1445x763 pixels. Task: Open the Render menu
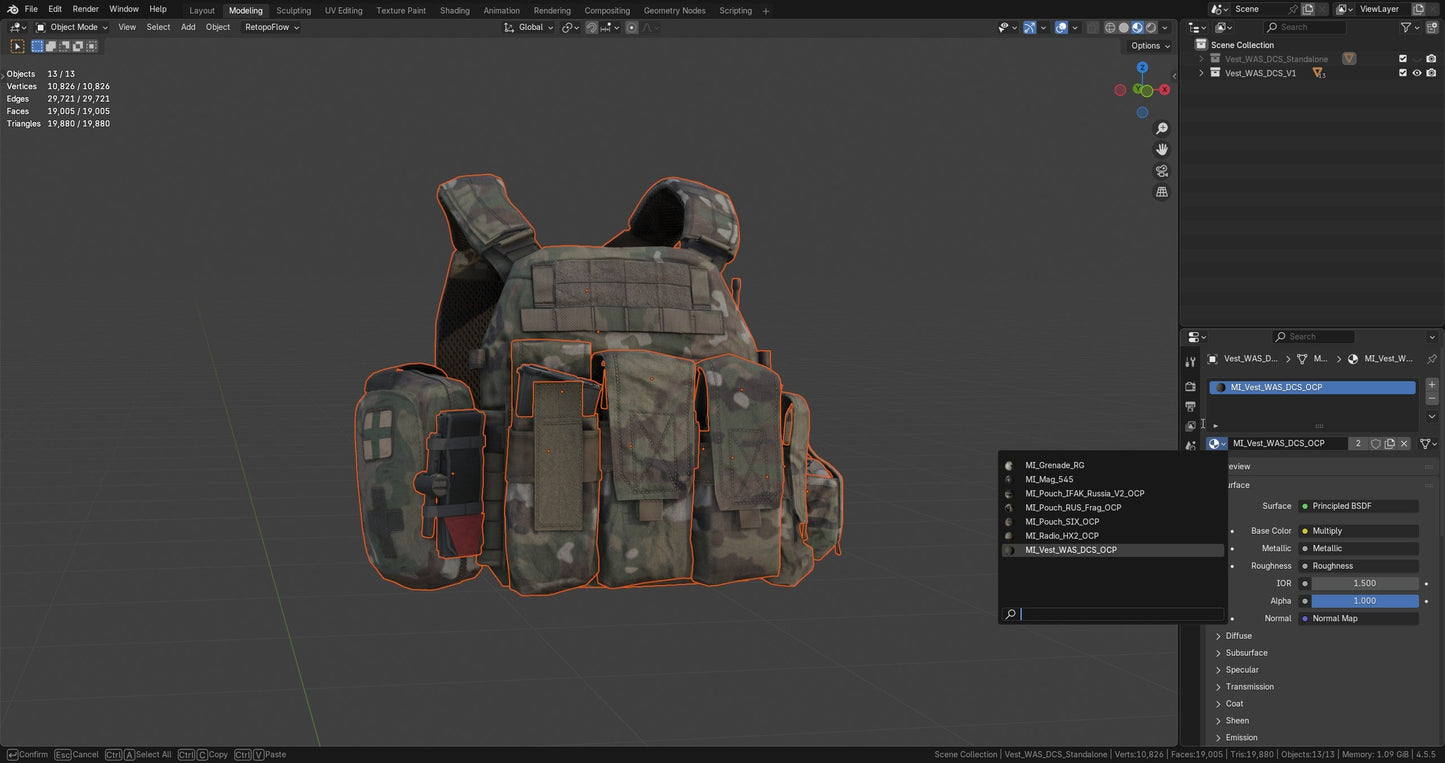[85, 9]
